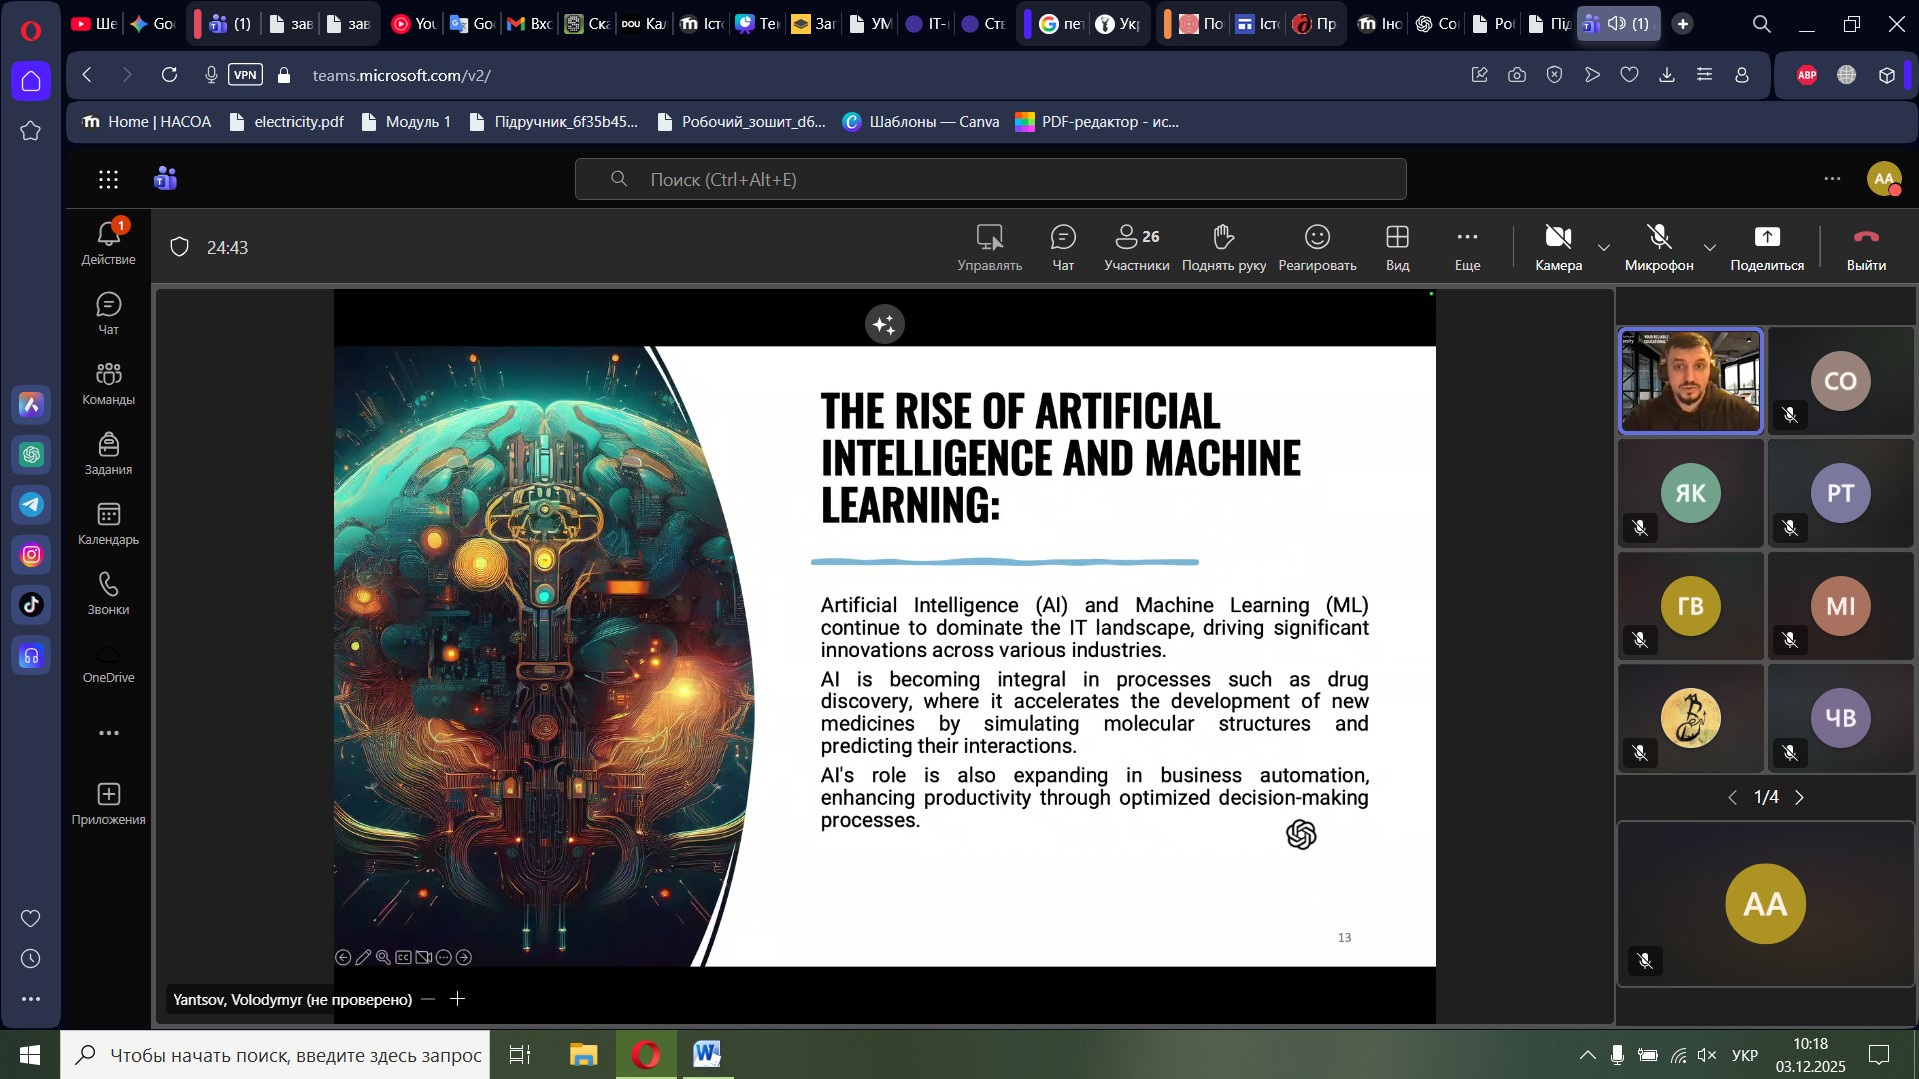The image size is (1919, 1079).
Task: Unmute the Microphone
Action: tap(1658, 247)
